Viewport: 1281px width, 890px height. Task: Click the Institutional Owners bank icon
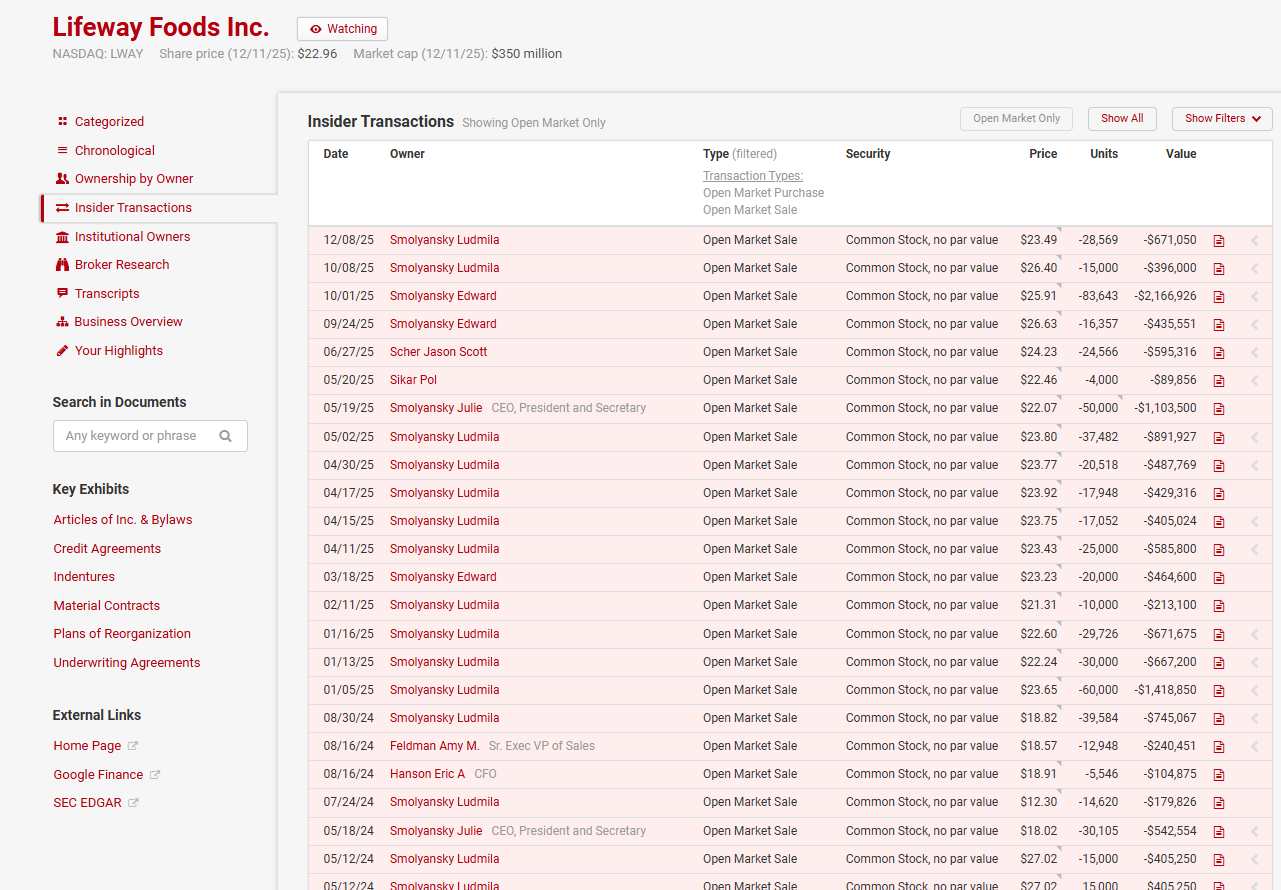coord(62,237)
